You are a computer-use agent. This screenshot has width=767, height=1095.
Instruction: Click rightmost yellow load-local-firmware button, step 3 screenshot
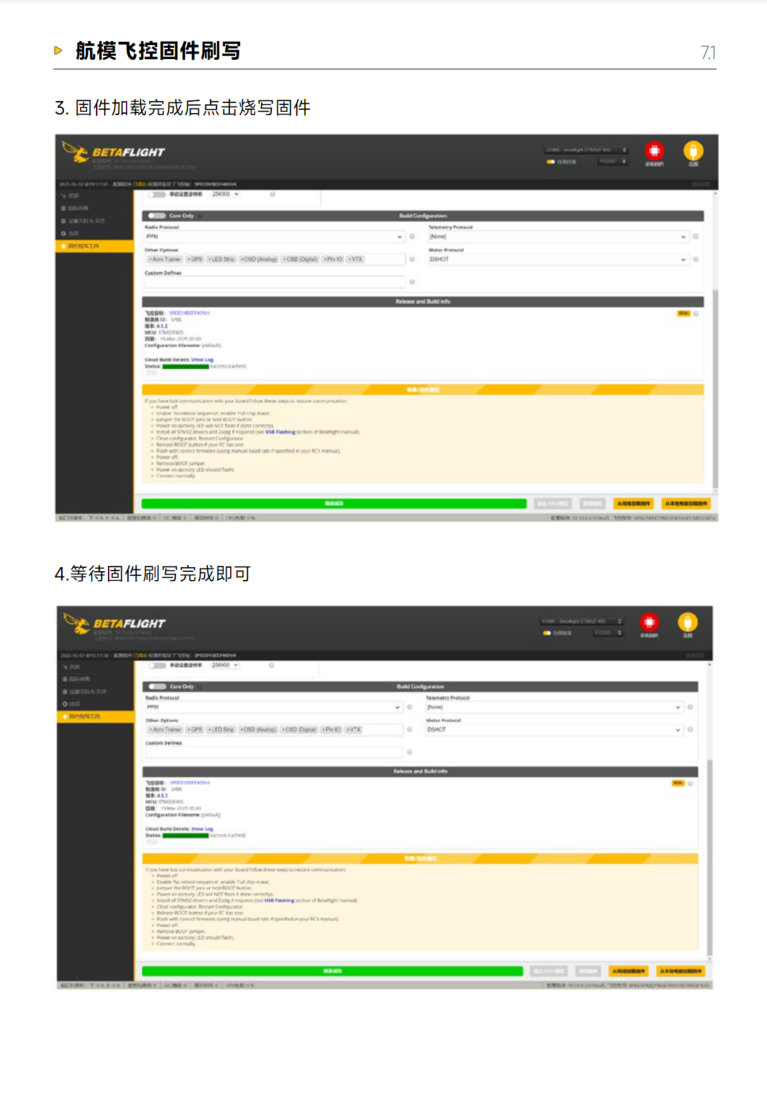click(x=686, y=504)
